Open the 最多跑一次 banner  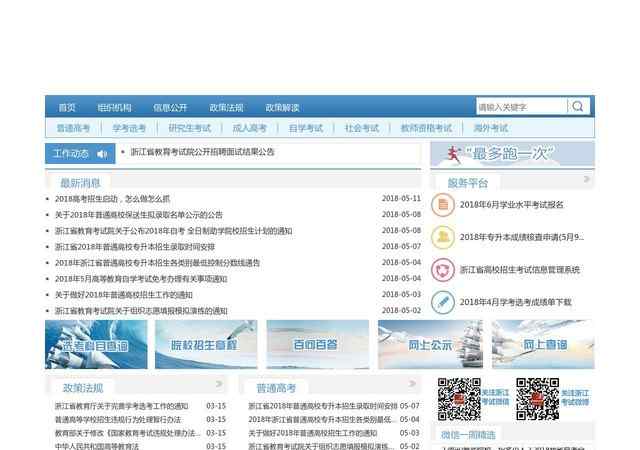point(512,153)
